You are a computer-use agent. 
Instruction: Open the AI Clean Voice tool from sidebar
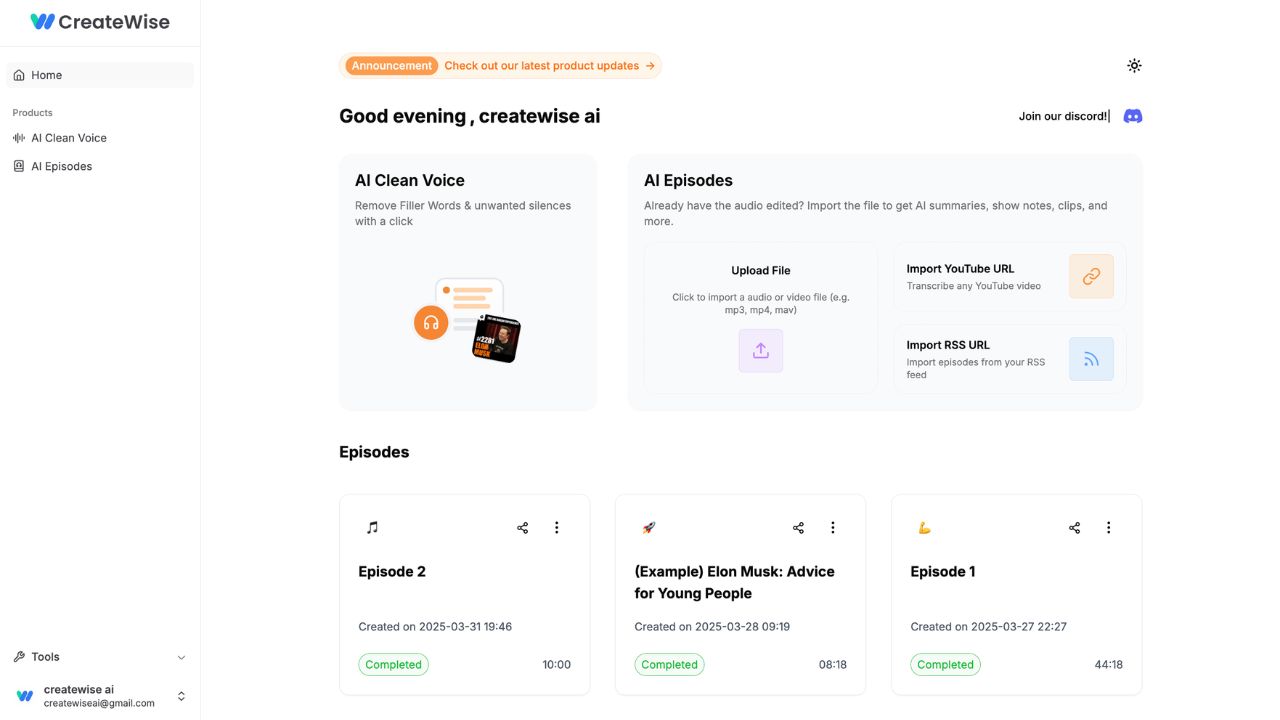(x=68, y=137)
